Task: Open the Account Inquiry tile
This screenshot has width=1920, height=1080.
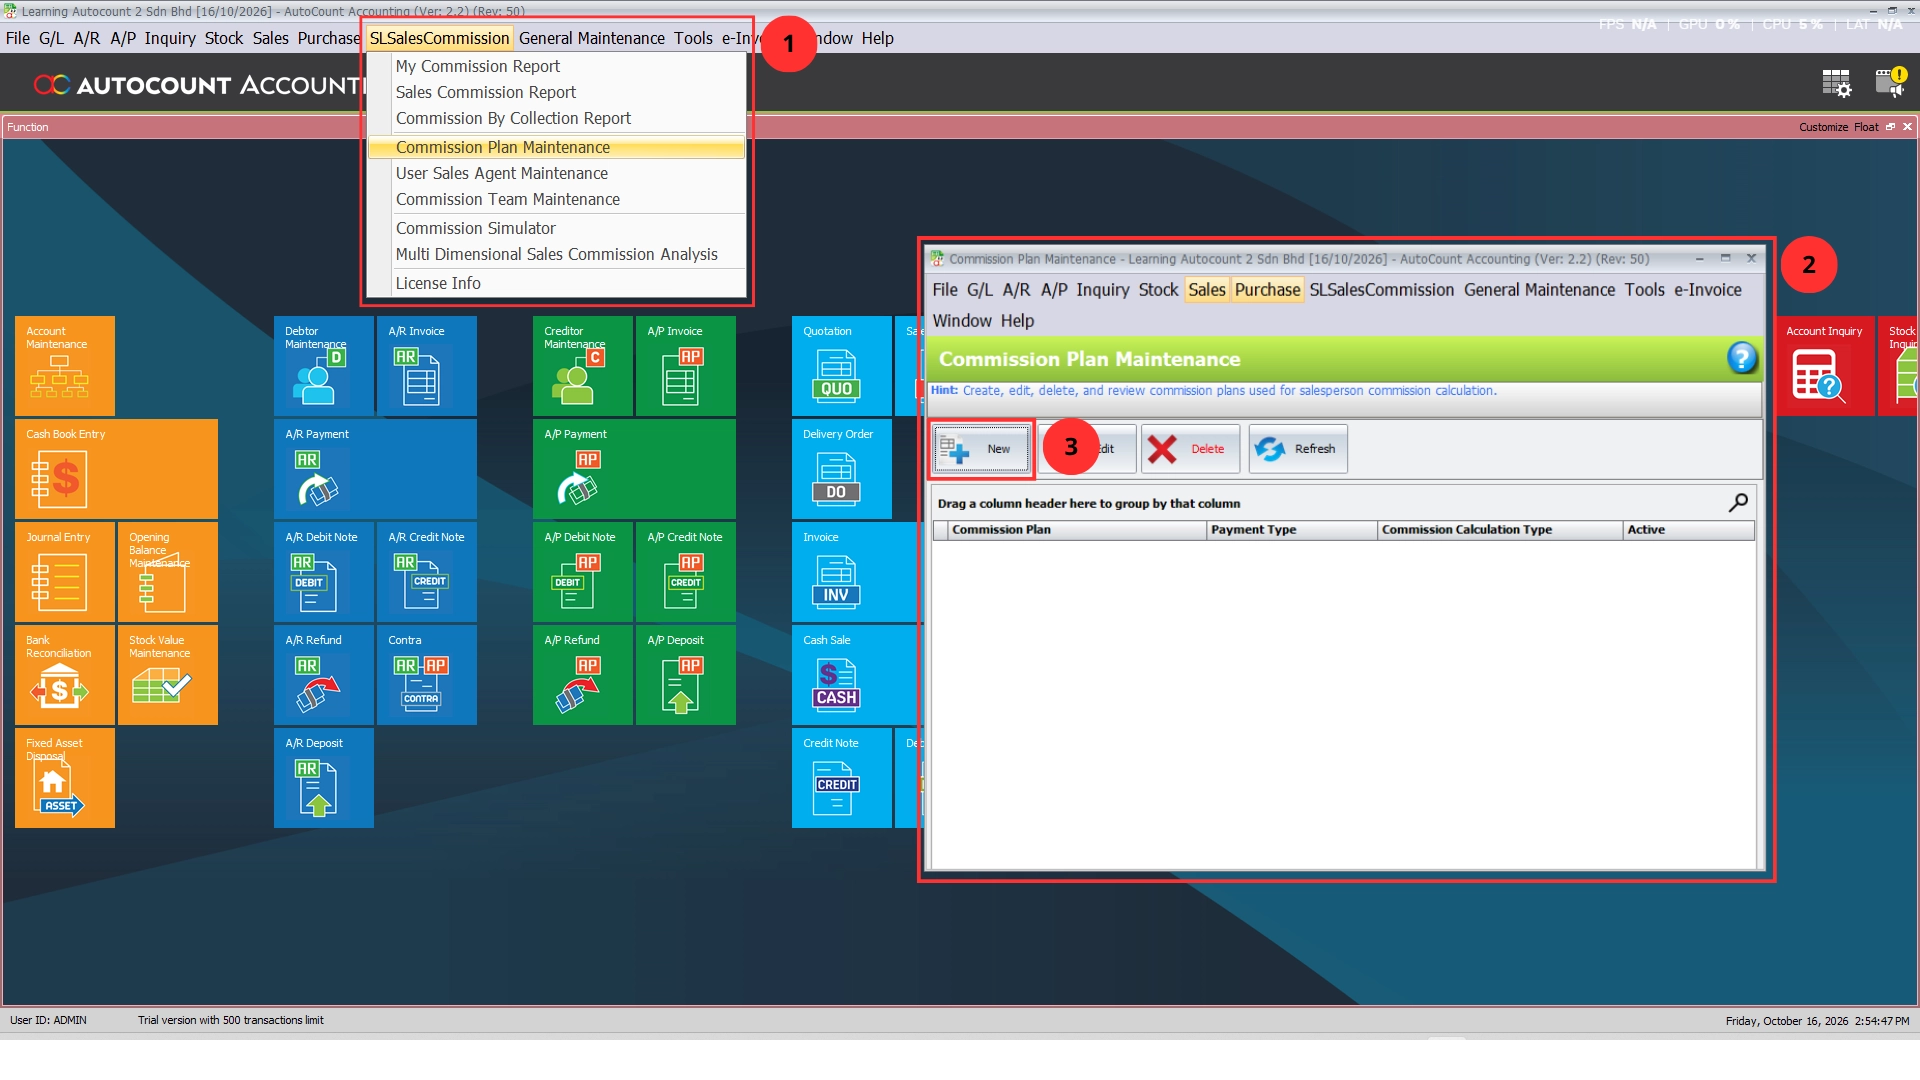Action: [x=1825, y=366]
